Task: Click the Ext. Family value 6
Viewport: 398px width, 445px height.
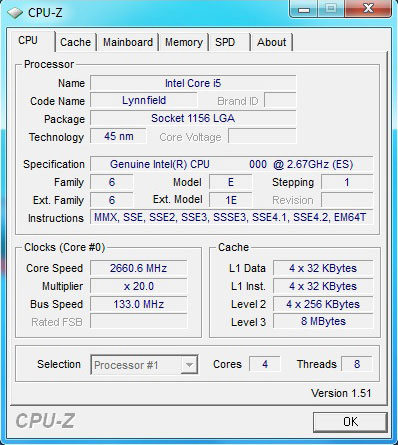Action: pyautogui.click(x=112, y=200)
